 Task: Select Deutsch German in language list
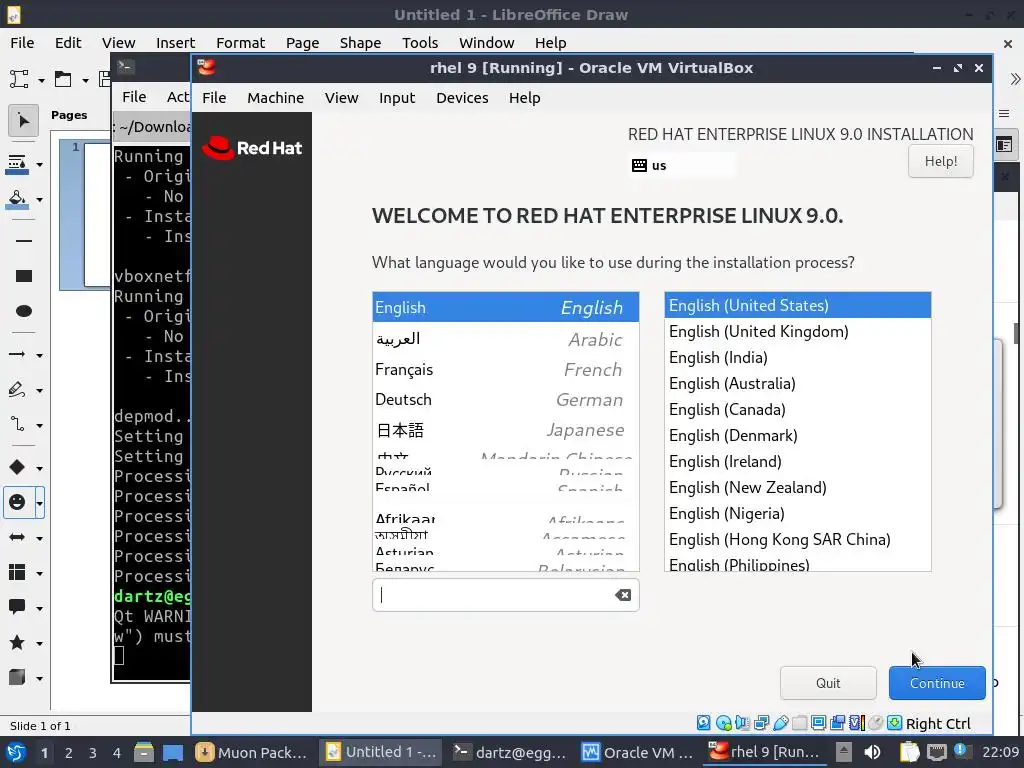[505, 400]
